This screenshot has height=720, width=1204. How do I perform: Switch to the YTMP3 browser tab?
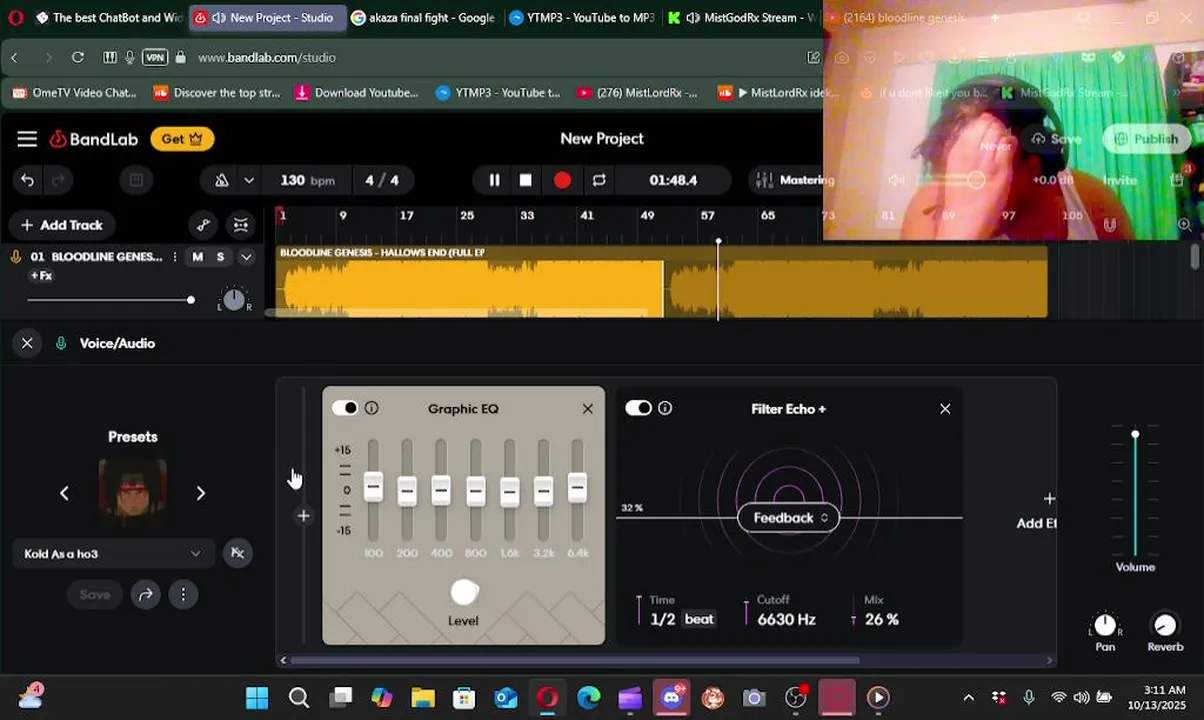click(581, 18)
